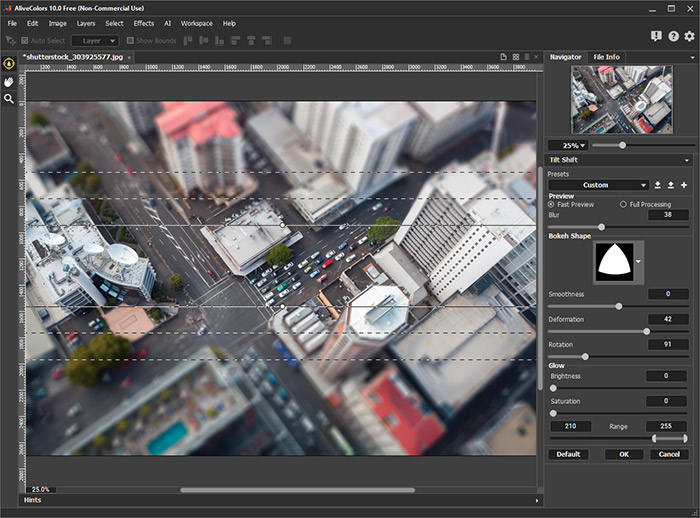The width and height of the screenshot is (700, 518).
Task: Click the plus icon to add preset
Action: (684, 185)
